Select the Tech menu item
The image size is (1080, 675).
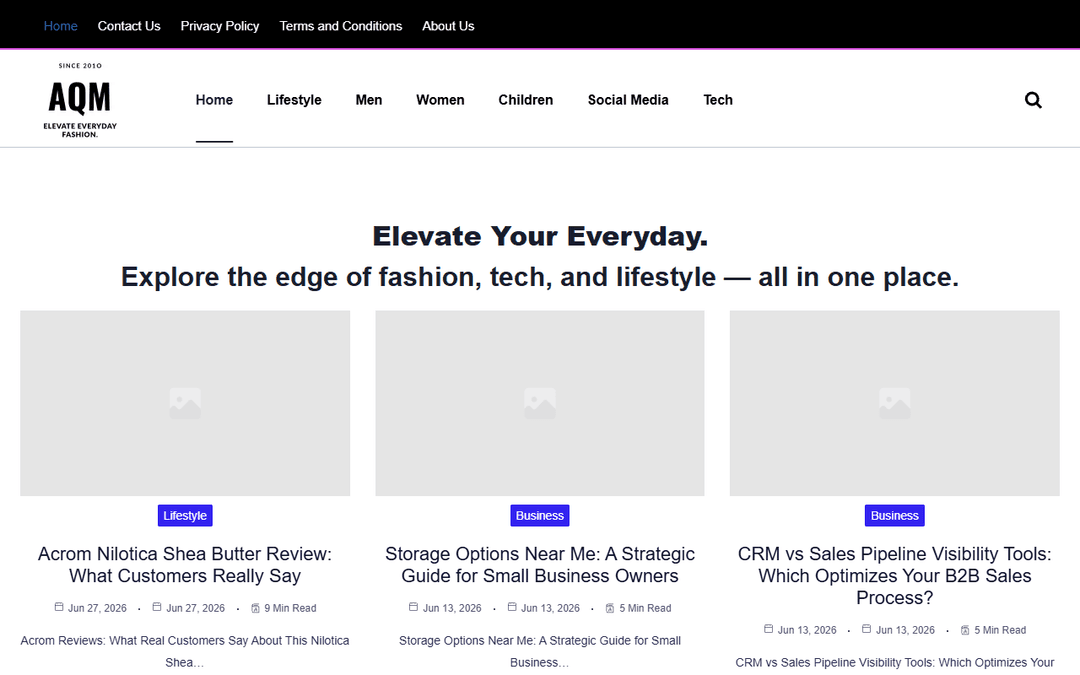point(718,100)
